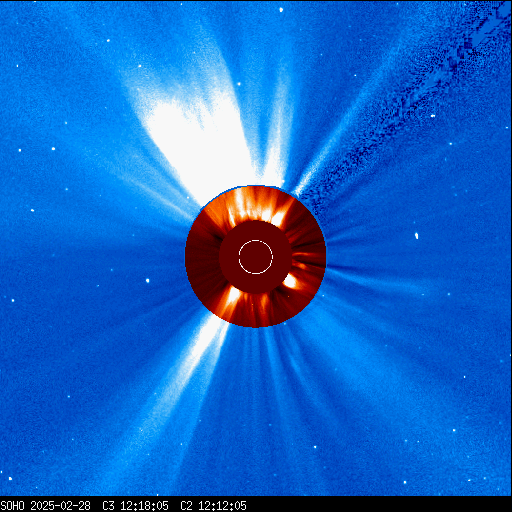Select the bright star at the top edge
The width and height of the screenshot is (512, 512).
point(281,10)
